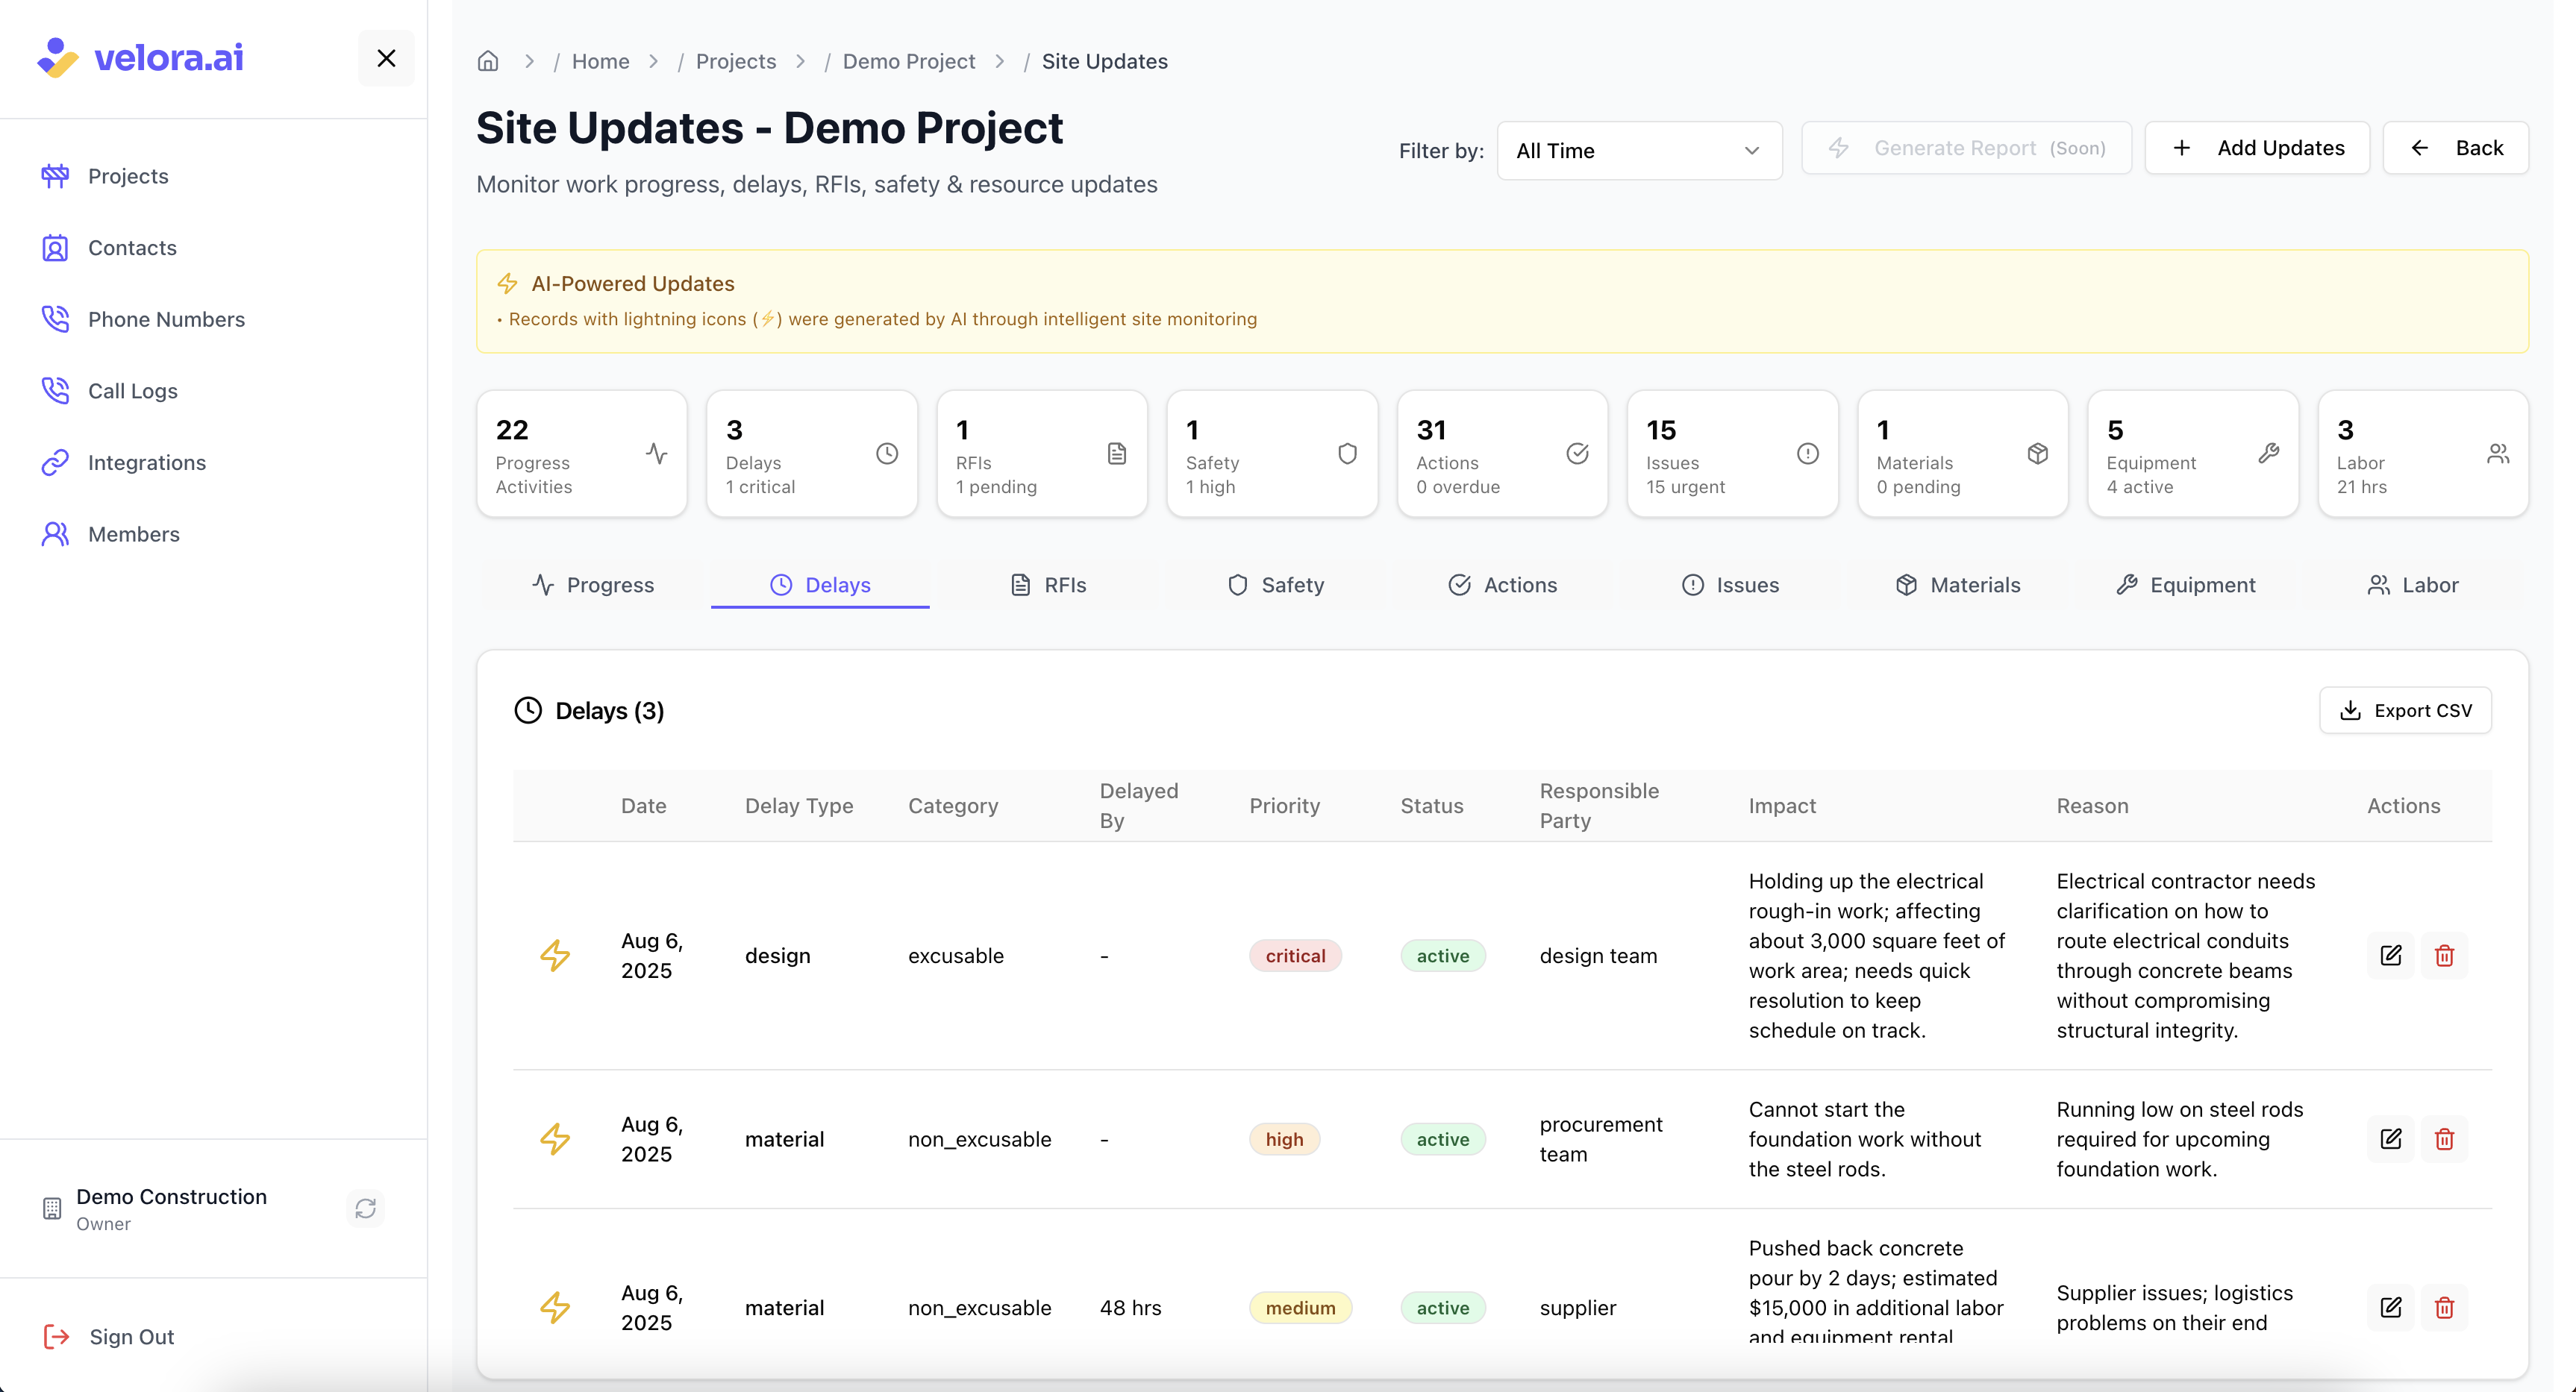Viewport: 2576px width, 1392px height.
Task: Switch to the Safety tab
Action: (1276, 585)
